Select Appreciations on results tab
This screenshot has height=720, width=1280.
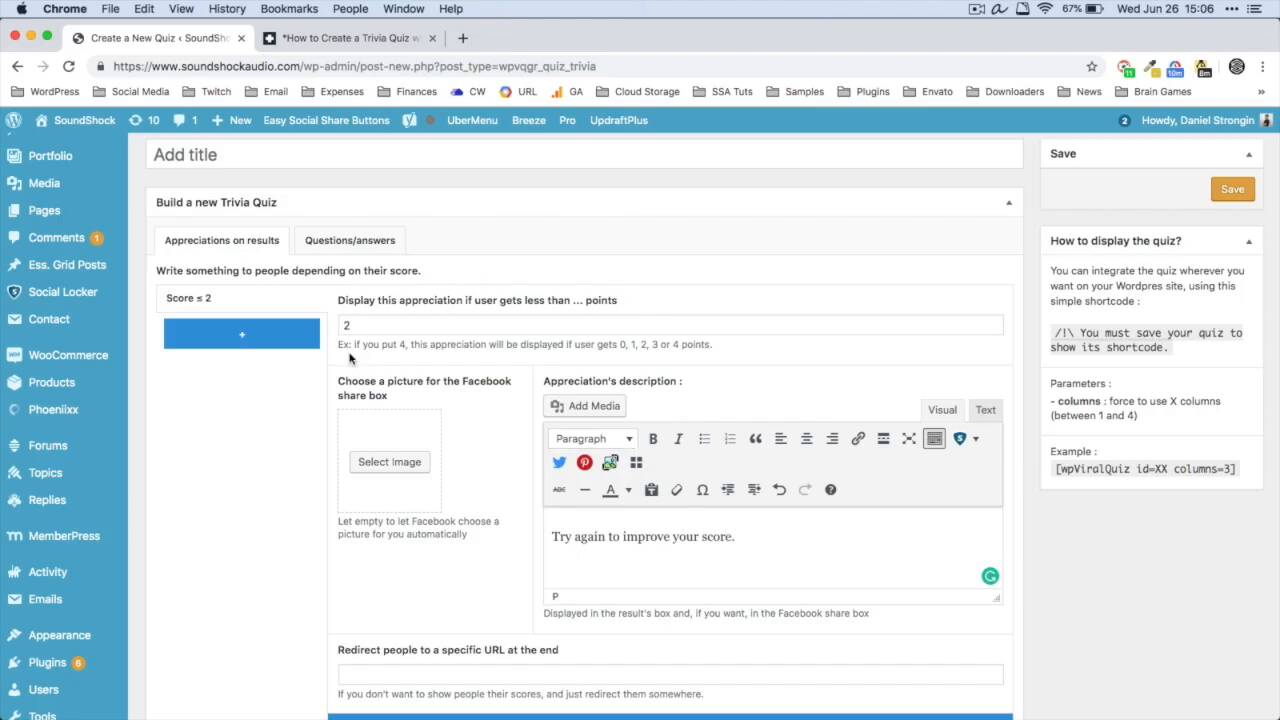click(x=222, y=240)
